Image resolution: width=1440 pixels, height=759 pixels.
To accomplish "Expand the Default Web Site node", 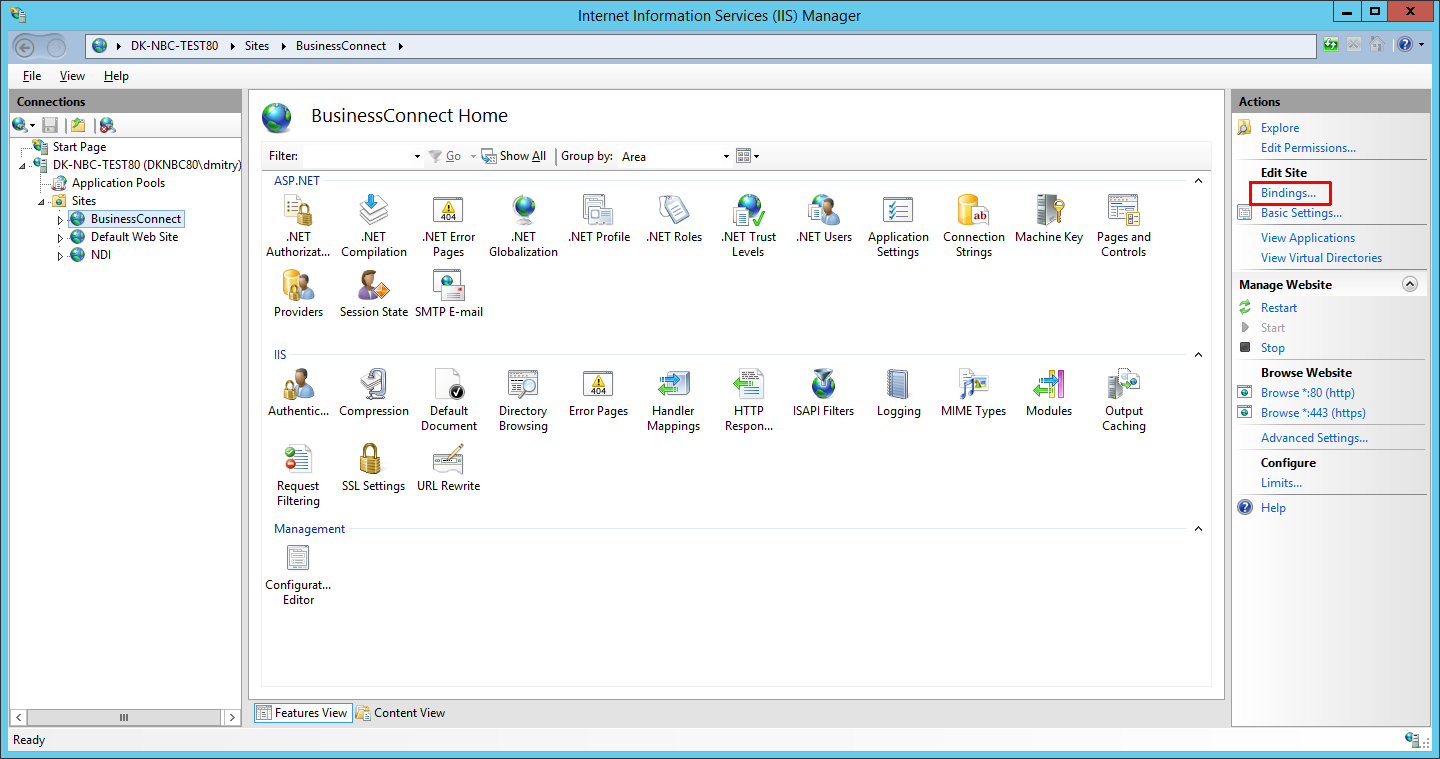I will (59, 236).
